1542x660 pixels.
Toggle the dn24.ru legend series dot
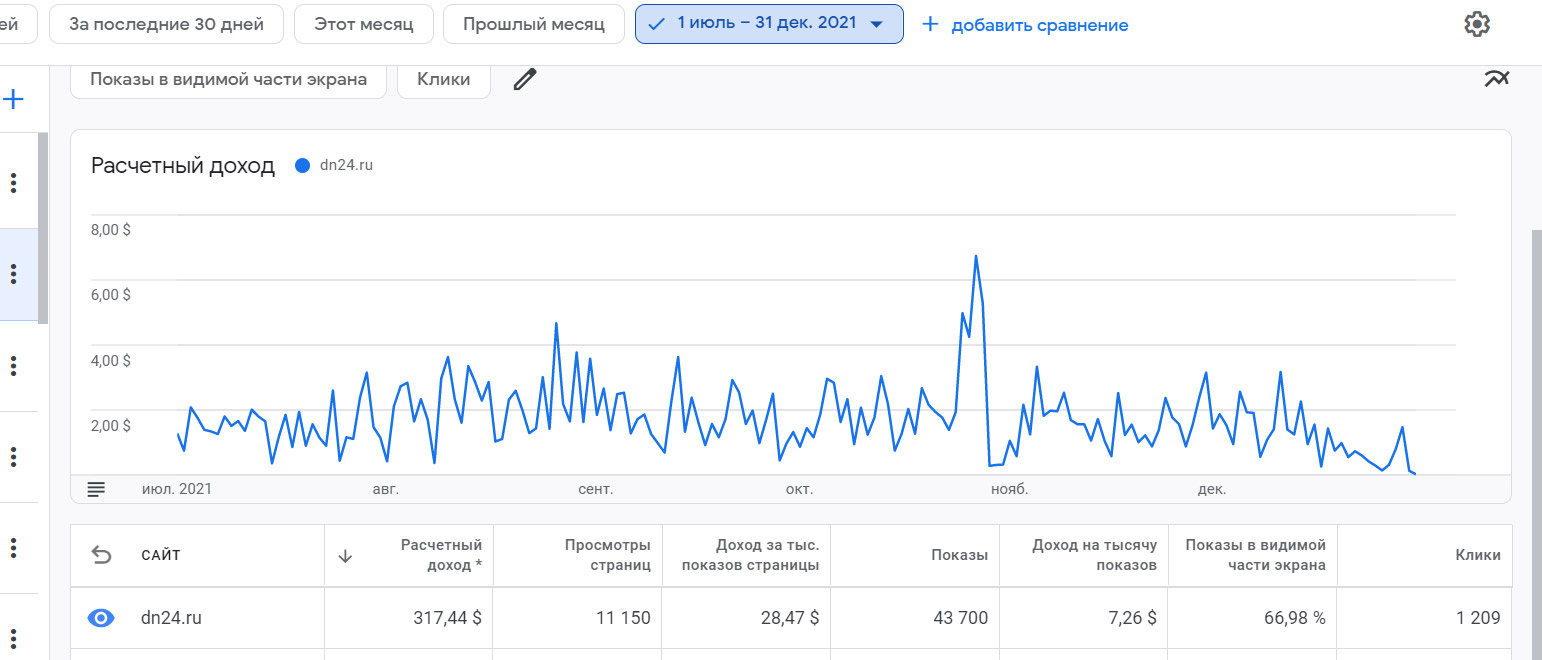point(303,166)
